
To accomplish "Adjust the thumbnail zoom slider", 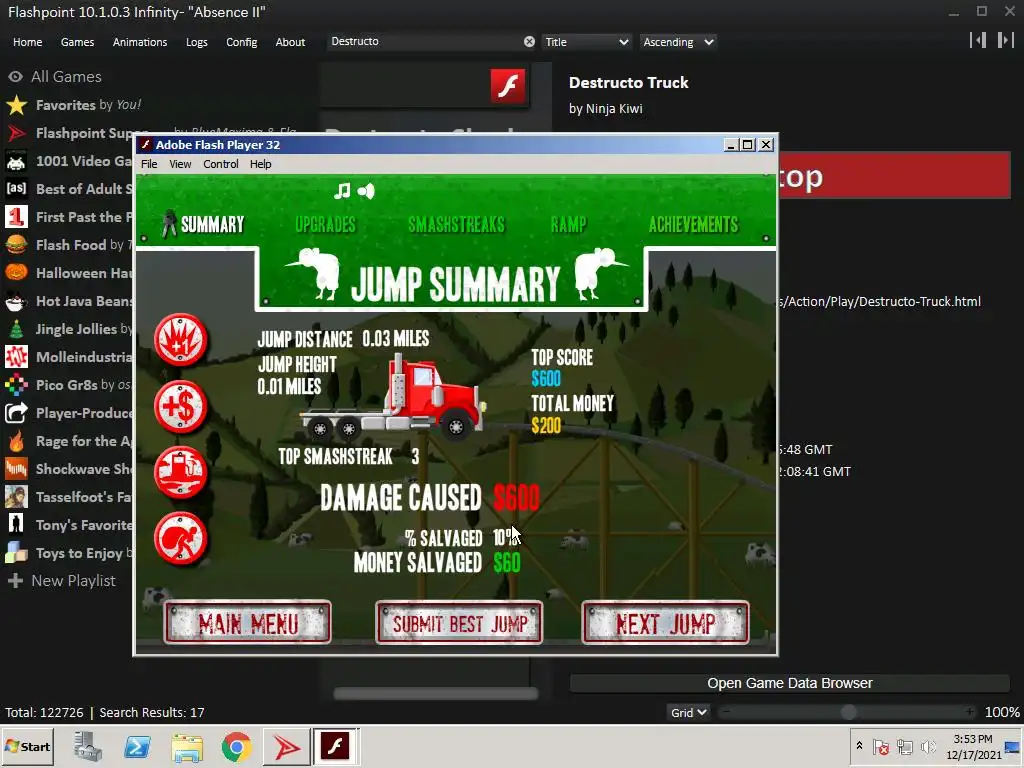I will 848,712.
